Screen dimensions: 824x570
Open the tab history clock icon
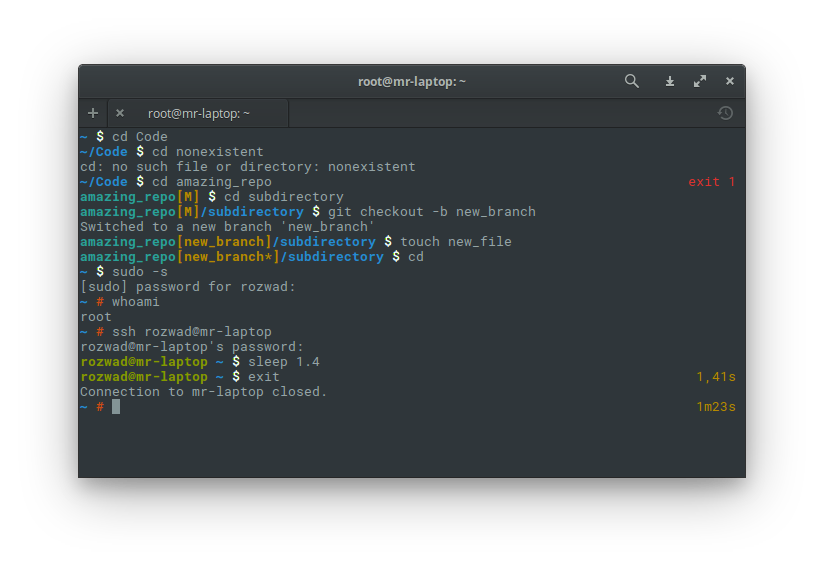(725, 113)
